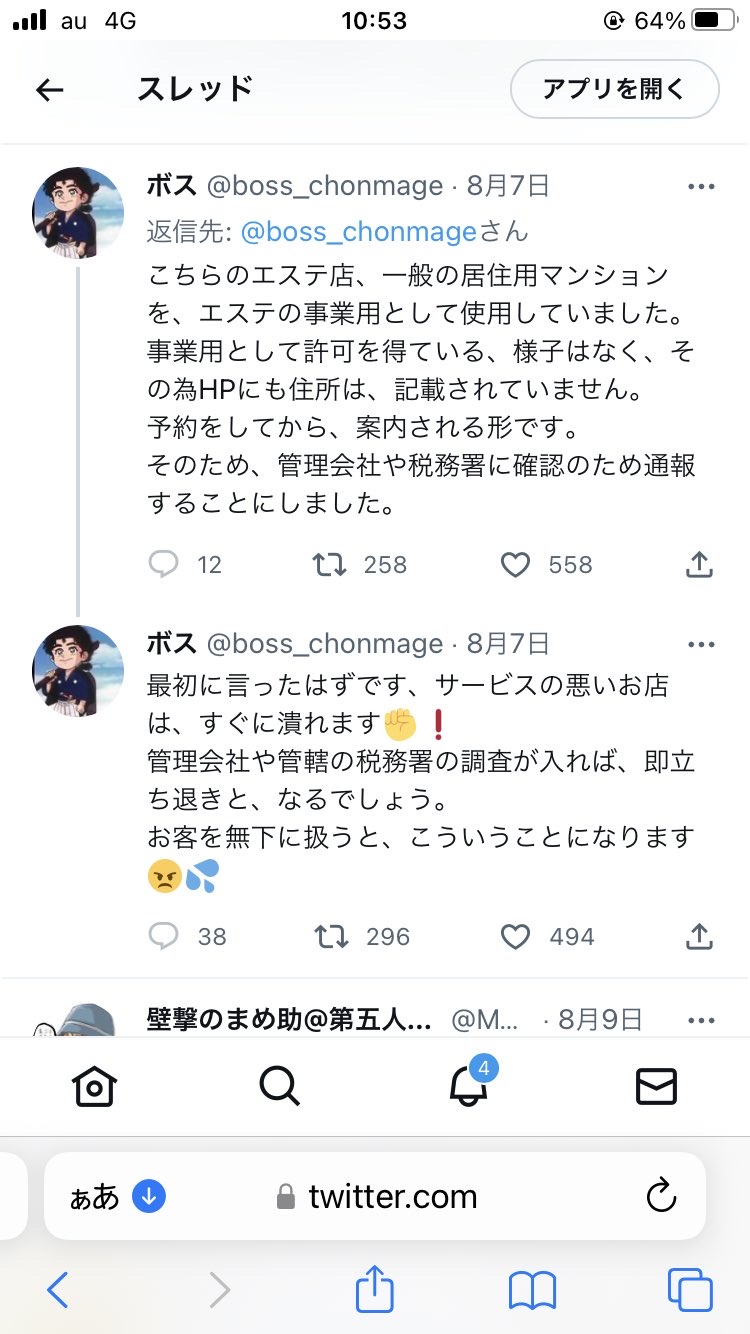Reload the page in Safari
The height and width of the screenshot is (1334, 750).
pyautogui.click(x=660, y=1196)
